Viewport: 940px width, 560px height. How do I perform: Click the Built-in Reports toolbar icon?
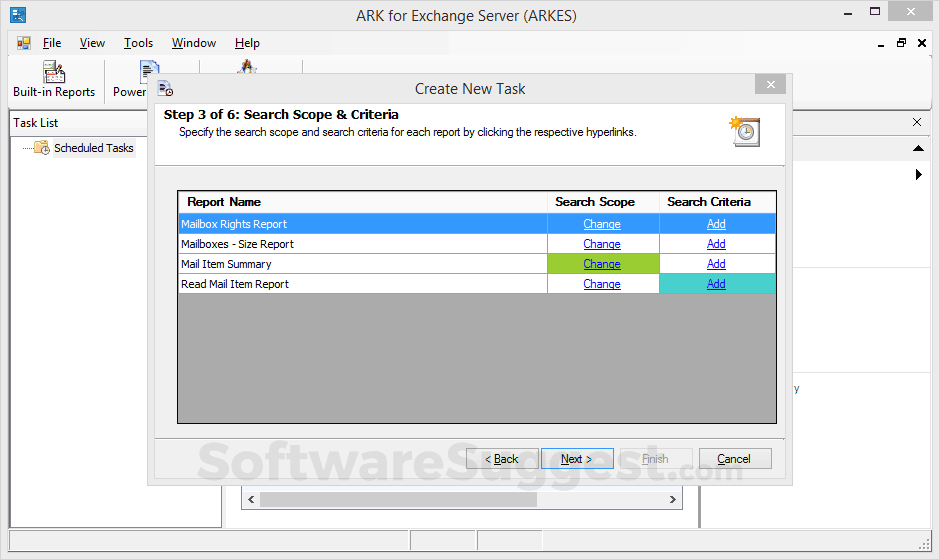pos(54,72)
